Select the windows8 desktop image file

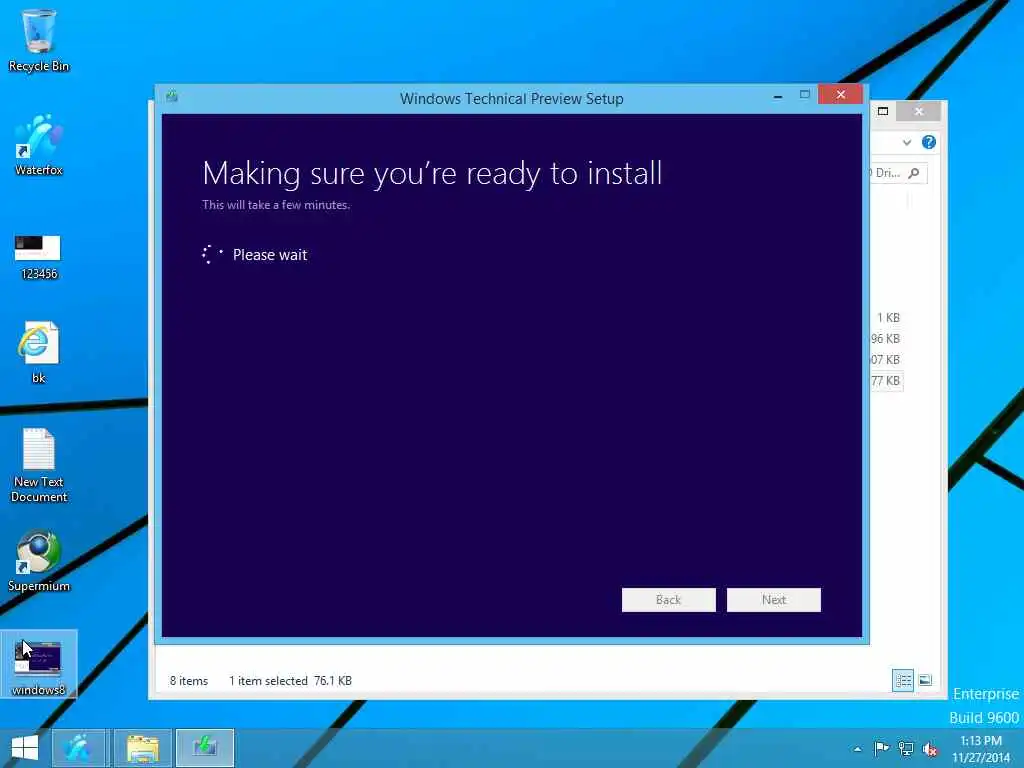click(x=39, y=665)
